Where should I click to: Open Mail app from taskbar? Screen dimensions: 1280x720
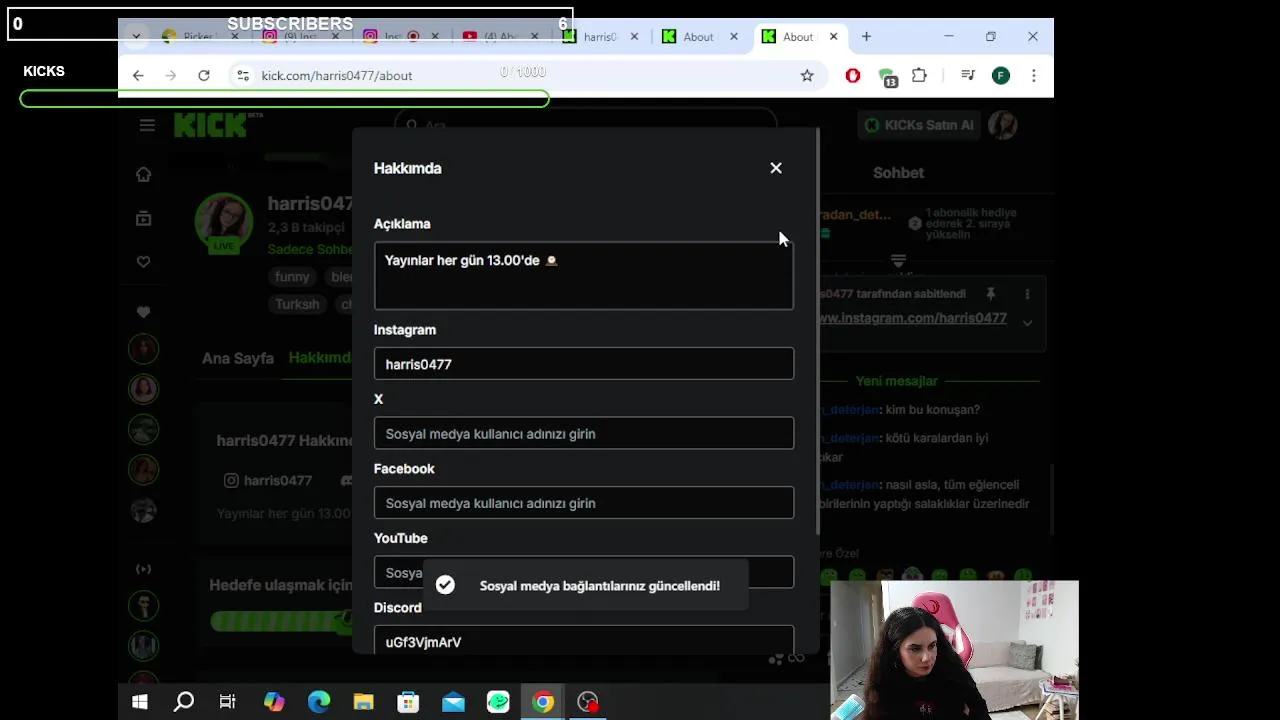pos(453,702)
